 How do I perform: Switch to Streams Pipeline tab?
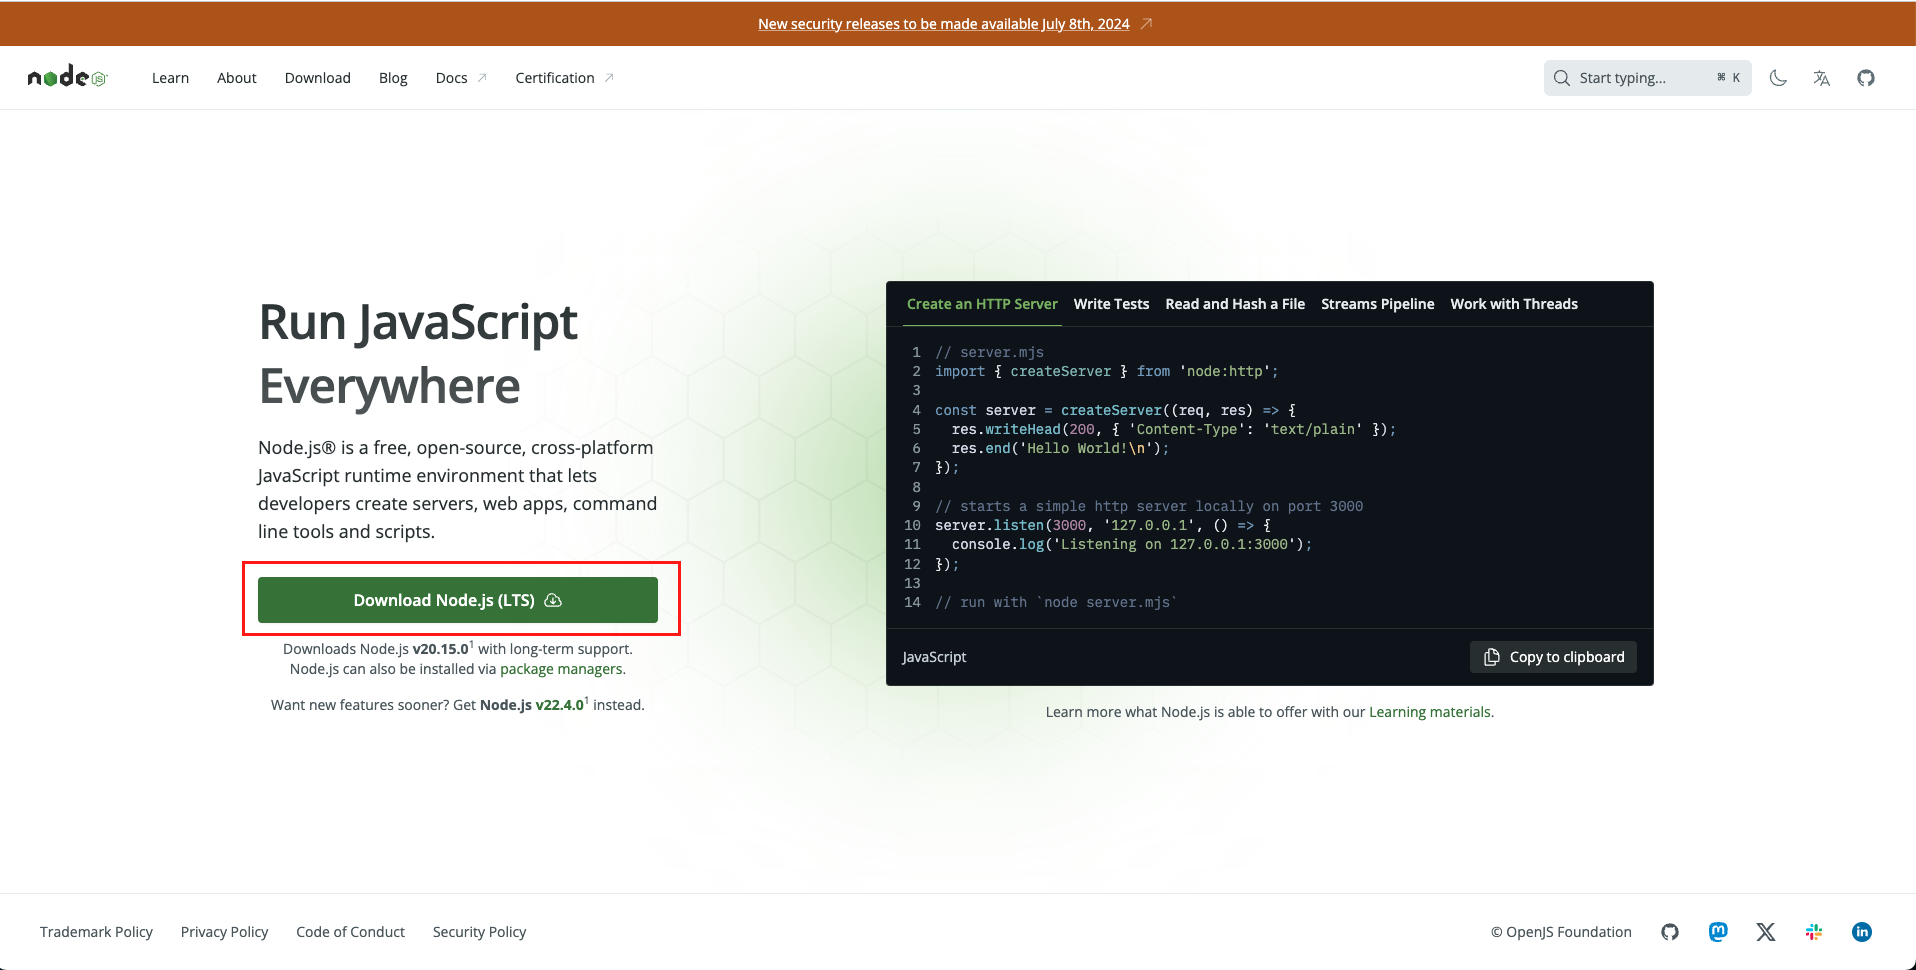coord(1378,304)
